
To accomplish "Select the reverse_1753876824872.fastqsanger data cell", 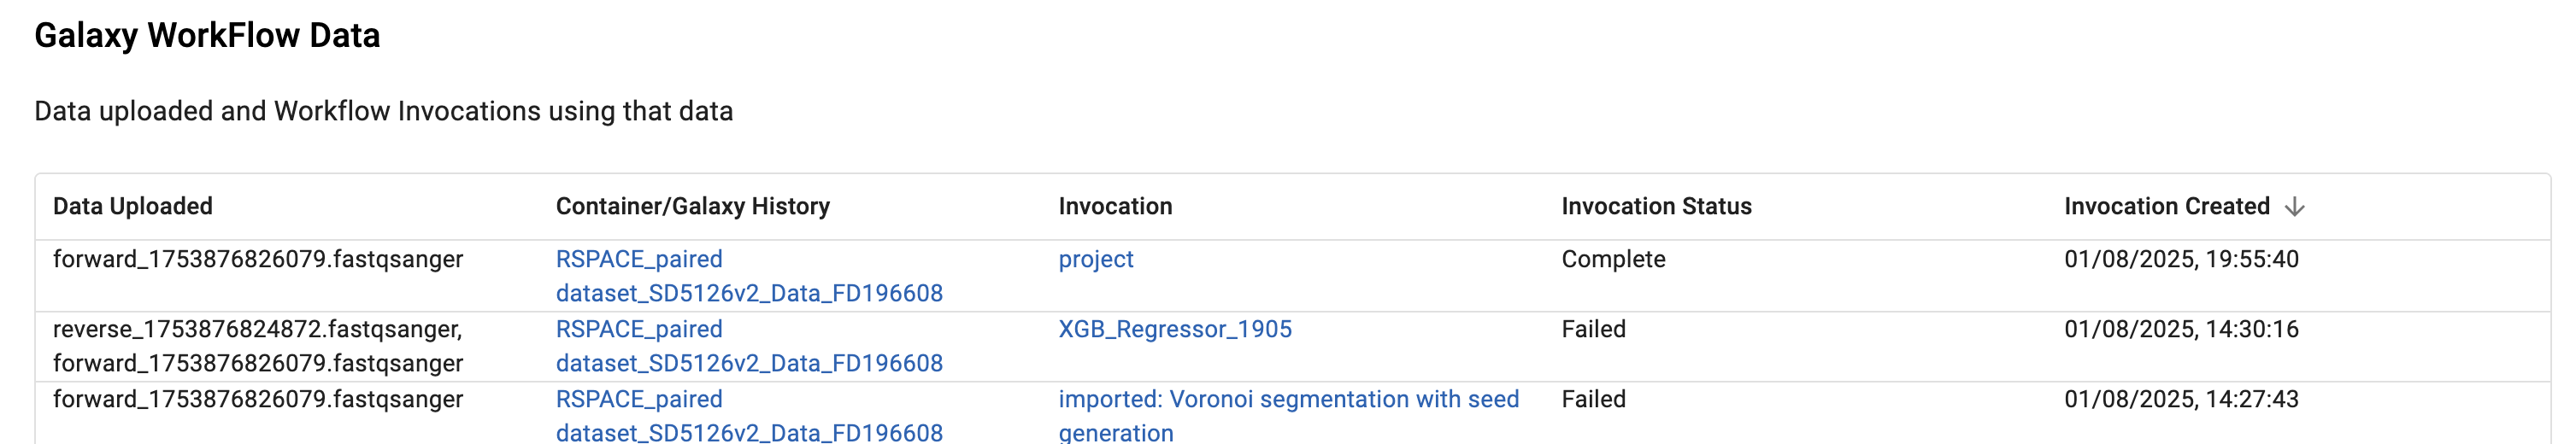I will pyautogui.click(x=257, y=330).
